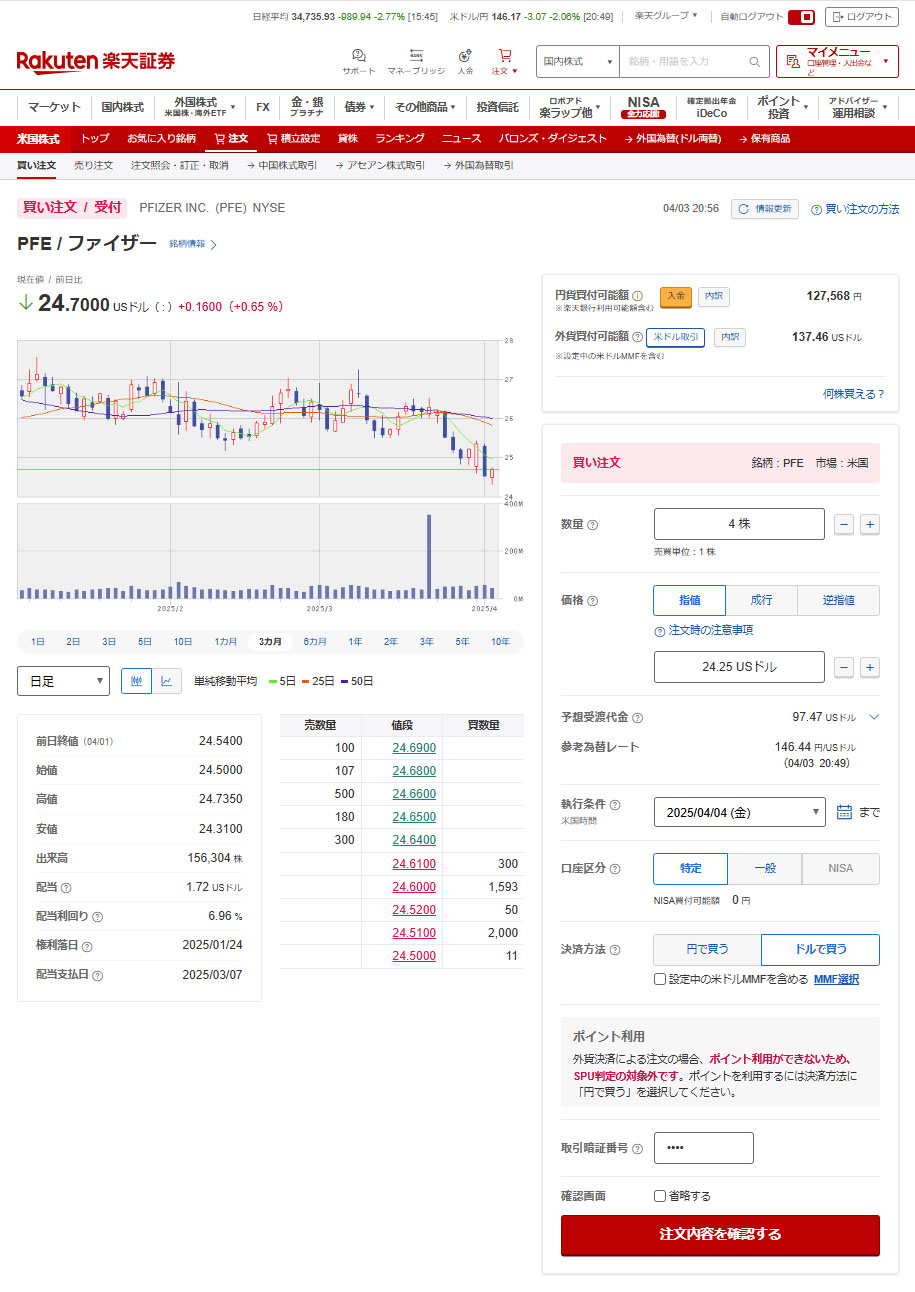Click the 24.6900 ask price link
This screenshot has height=1292, width=915.
pyautogui.click(x=414, y=748)
